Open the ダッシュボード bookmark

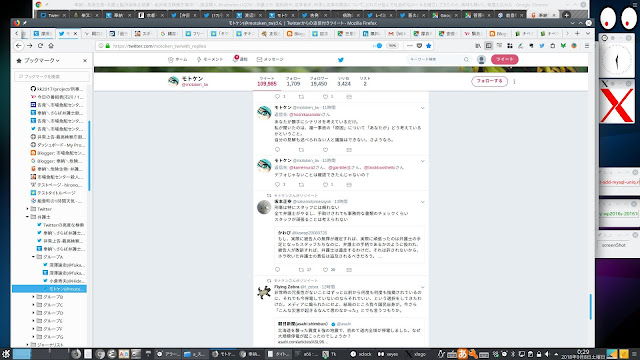tap(57, 145)
